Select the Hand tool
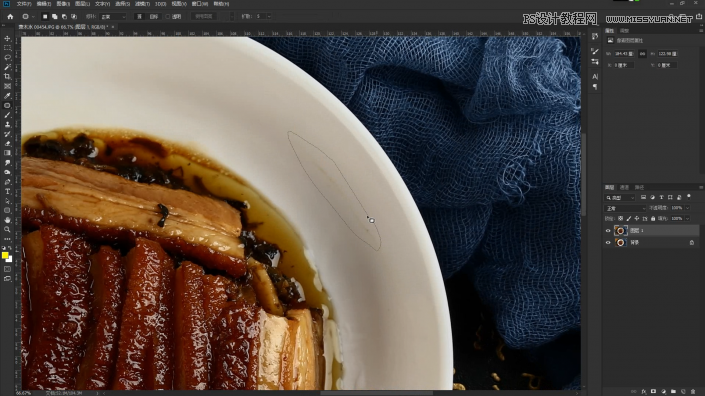This screenshot has width=705, height=396. tap(7, 220)
